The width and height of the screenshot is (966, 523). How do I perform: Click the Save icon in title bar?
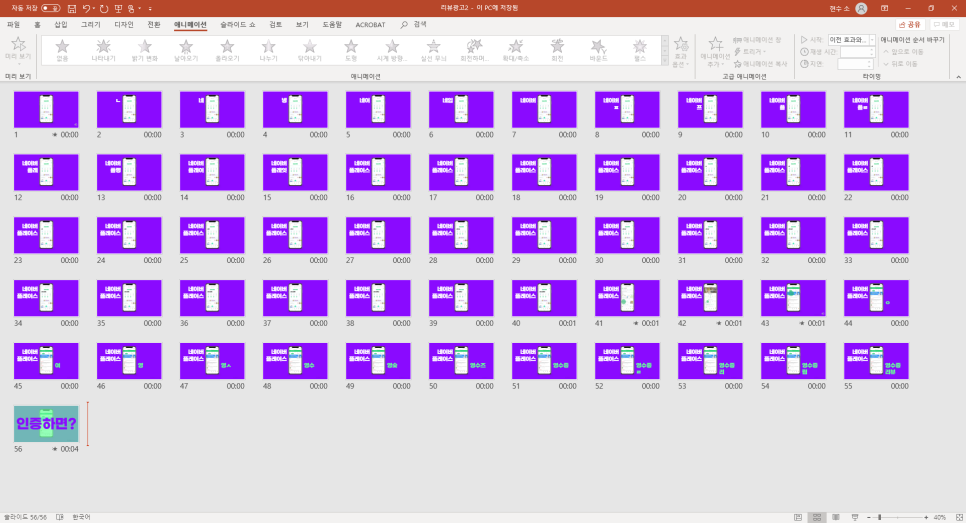point(72,8)
